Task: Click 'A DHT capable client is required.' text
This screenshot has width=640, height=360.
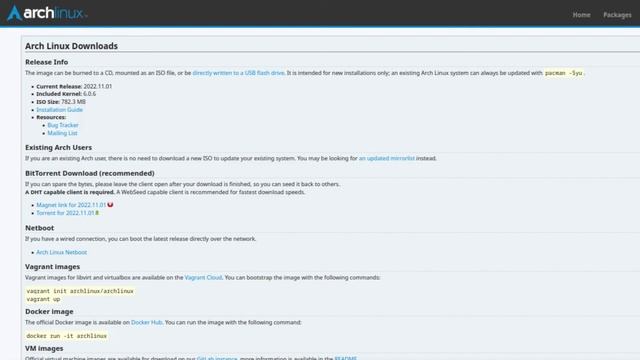Action: click(x=70, y=192)
